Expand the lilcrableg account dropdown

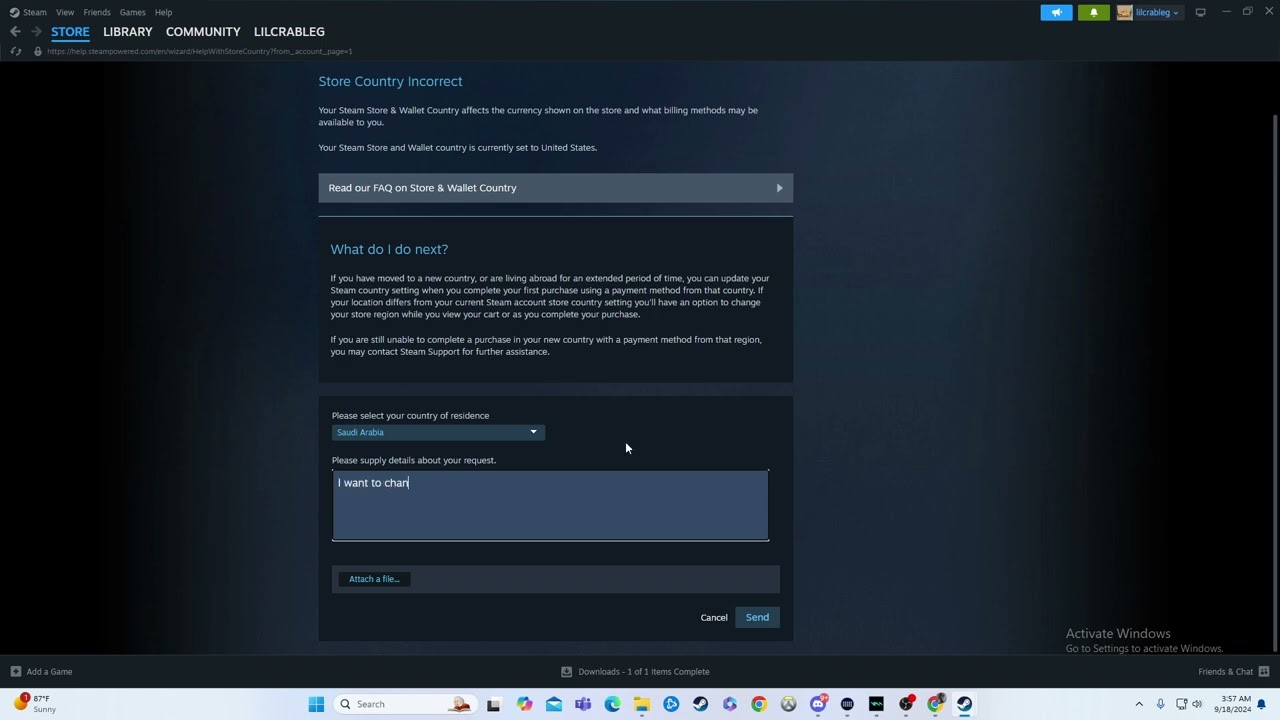pos(1157,12)
